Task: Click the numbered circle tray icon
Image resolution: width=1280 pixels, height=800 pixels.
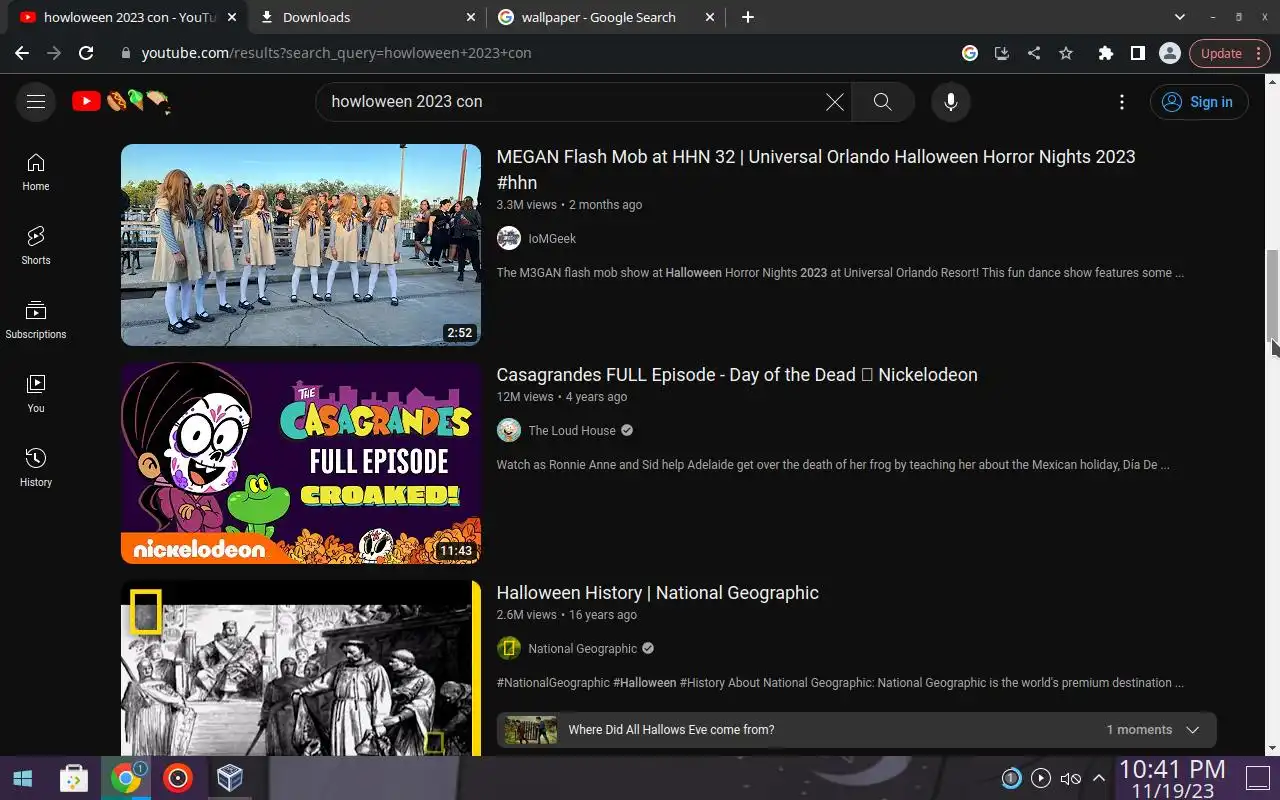Action: click(1011, 778)
